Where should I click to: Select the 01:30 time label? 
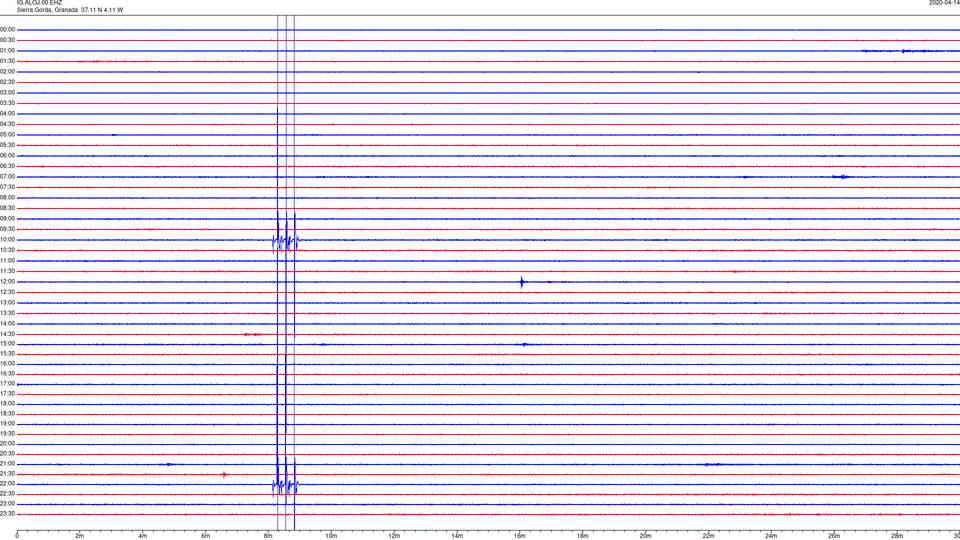pyautogui.click(x=7, y=61)
